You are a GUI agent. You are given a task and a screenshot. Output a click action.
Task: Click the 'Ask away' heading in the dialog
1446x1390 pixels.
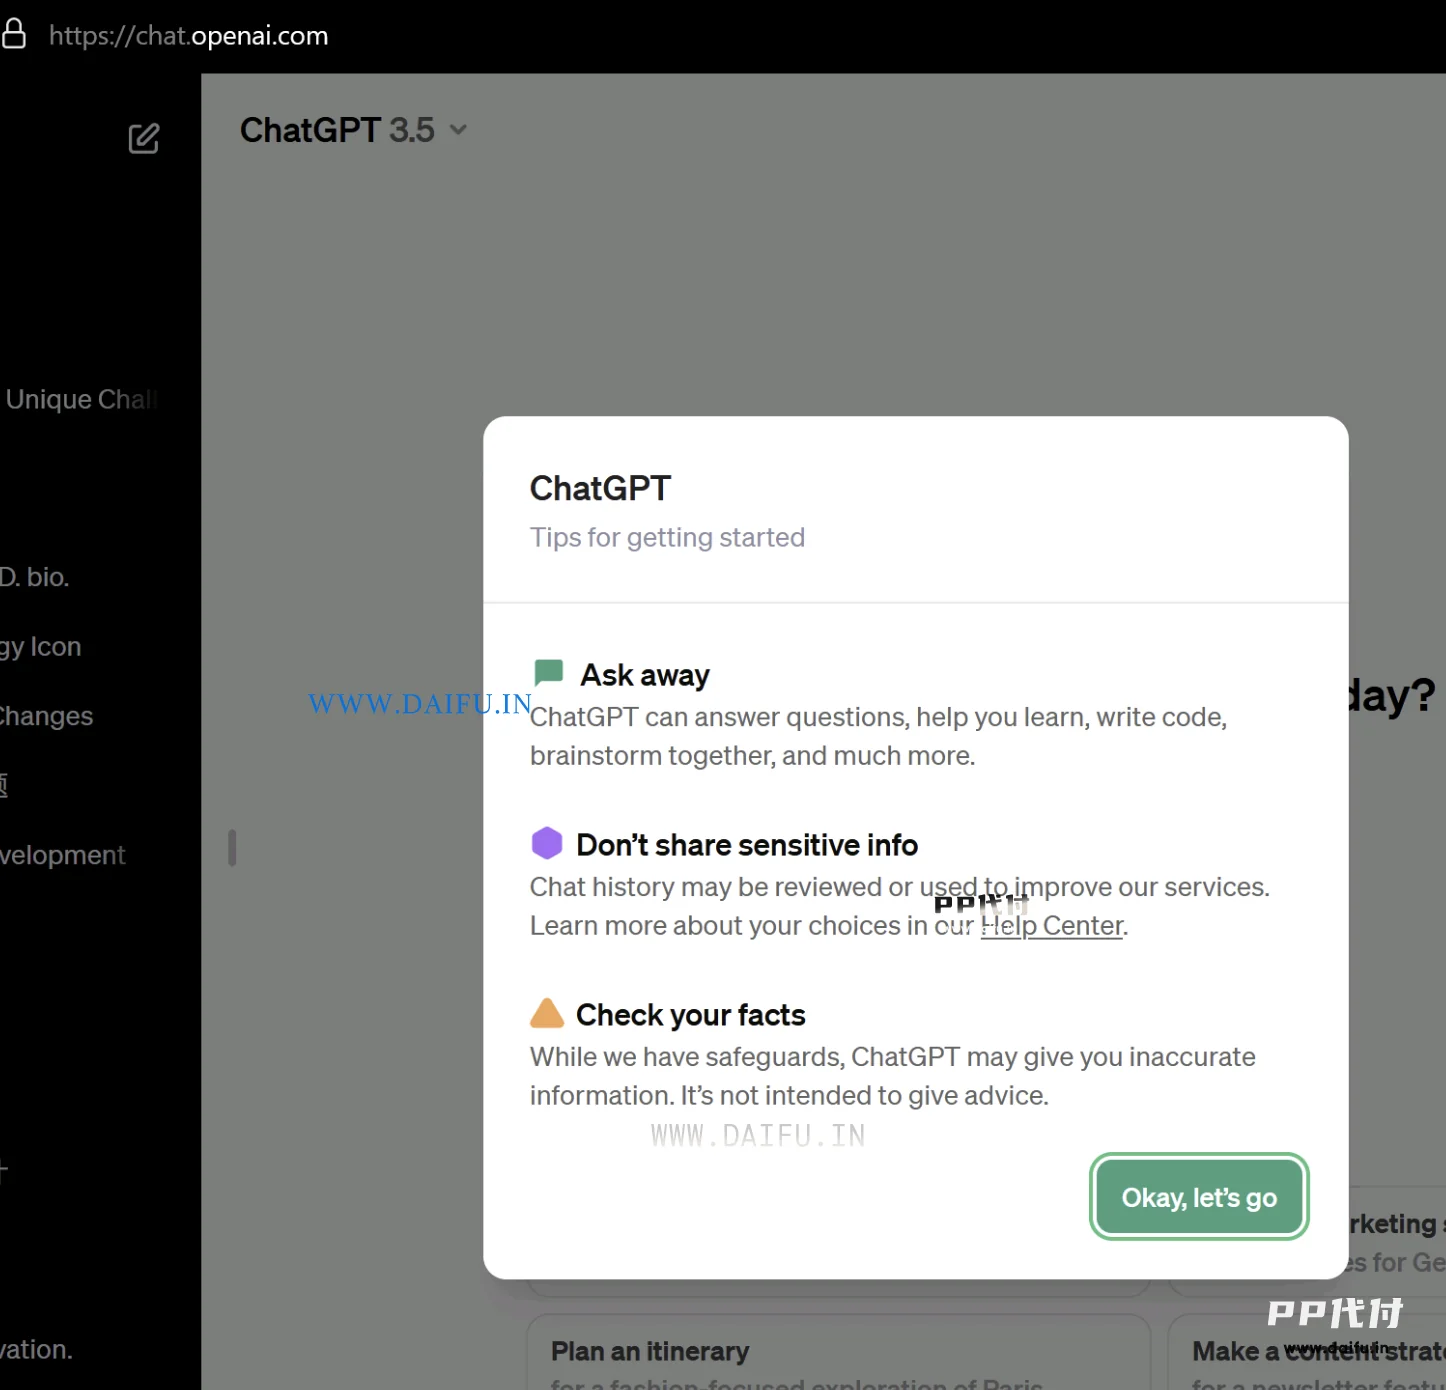click(645, 675)
